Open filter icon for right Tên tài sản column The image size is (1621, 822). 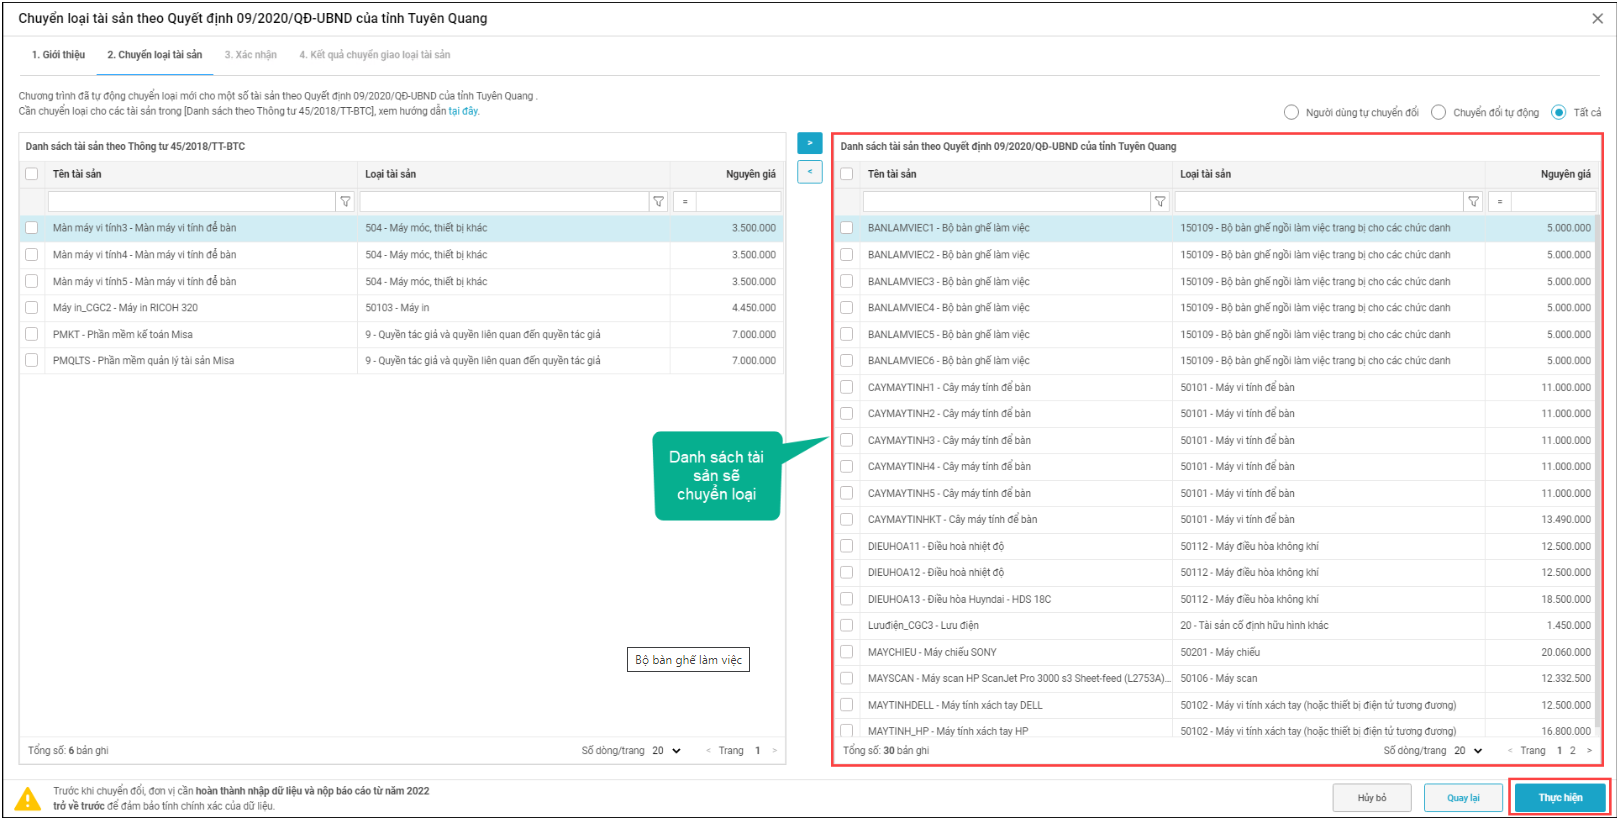tap(1160, 202)
